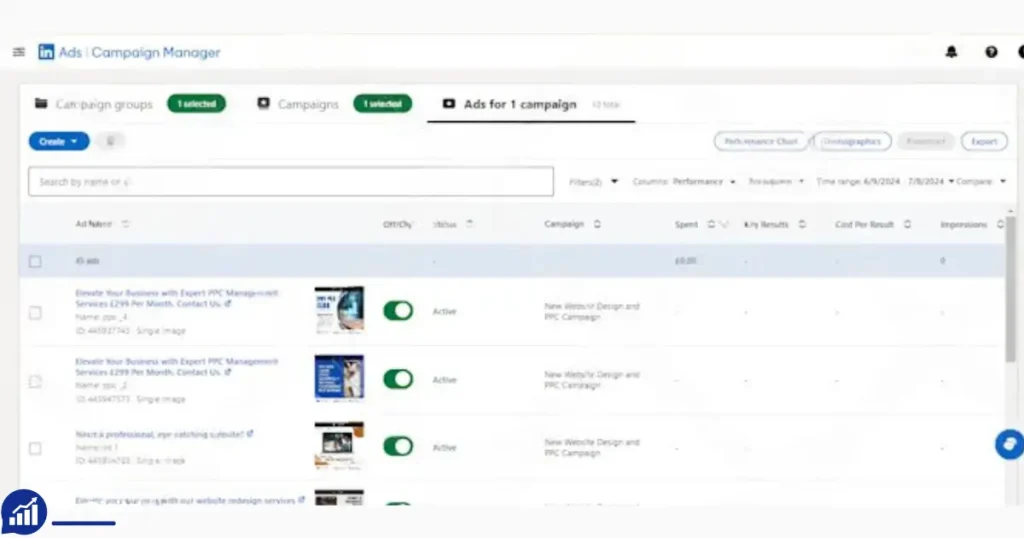Open external link icon for eye-catching website ad
Screen dimensions: 1024x538
click(250, 434)
